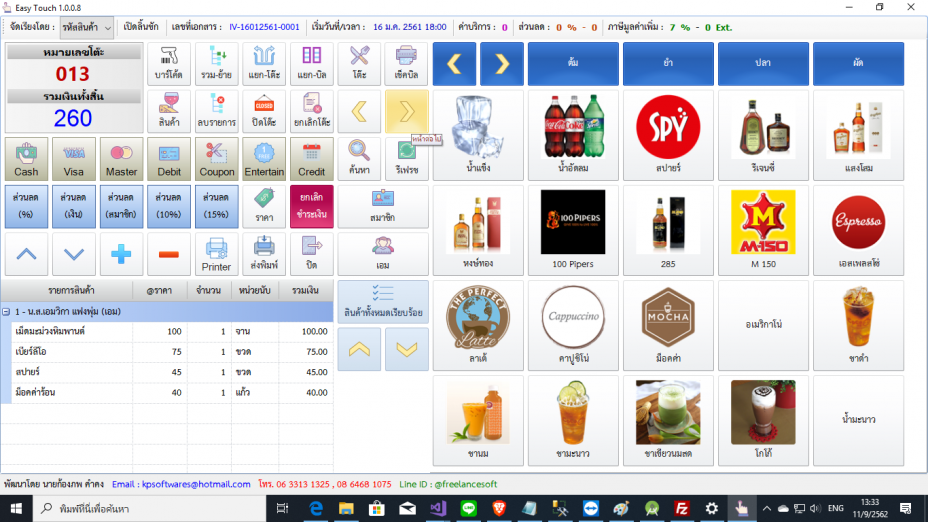
Task: Click the exit (ปิด) door icon
Action: [311, 254]
